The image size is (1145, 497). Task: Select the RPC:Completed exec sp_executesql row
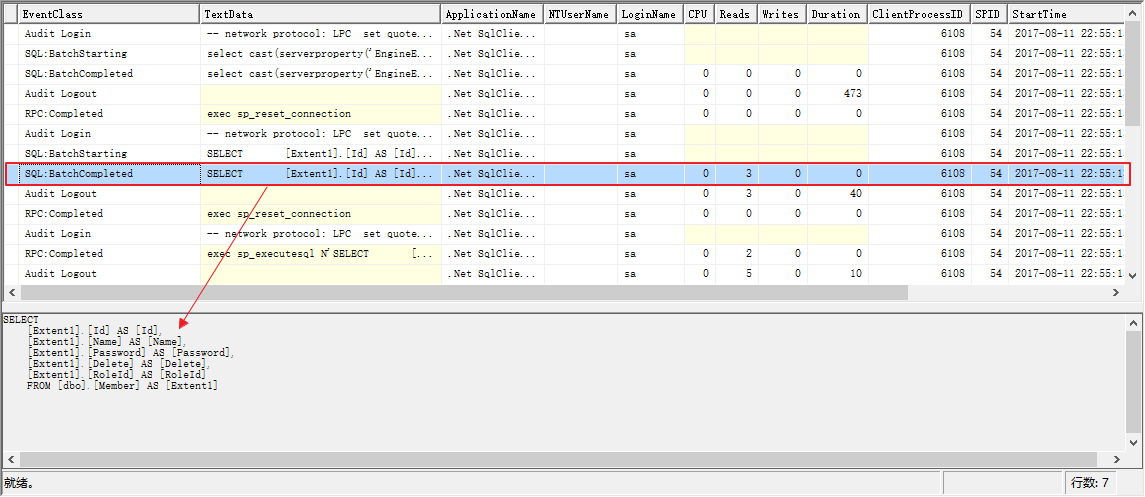564,253
